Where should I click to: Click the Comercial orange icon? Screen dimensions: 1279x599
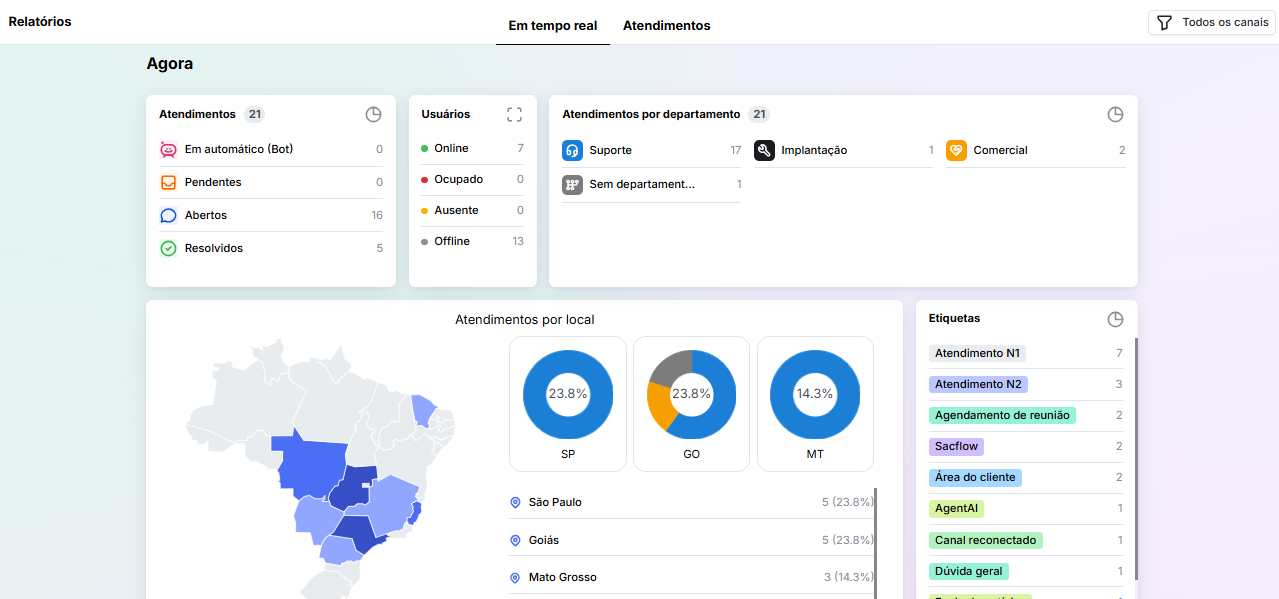(x=956, y=151)
